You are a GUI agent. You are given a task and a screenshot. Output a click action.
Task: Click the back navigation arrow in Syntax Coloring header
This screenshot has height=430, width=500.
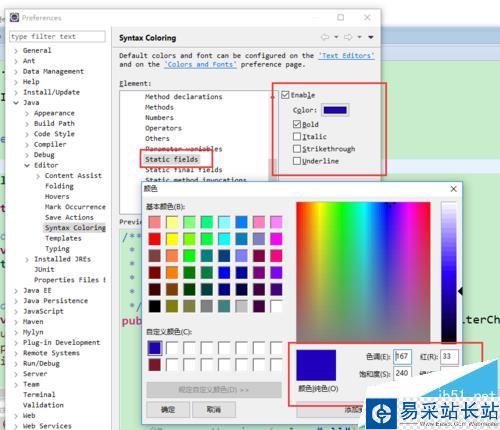coord(325,37)
